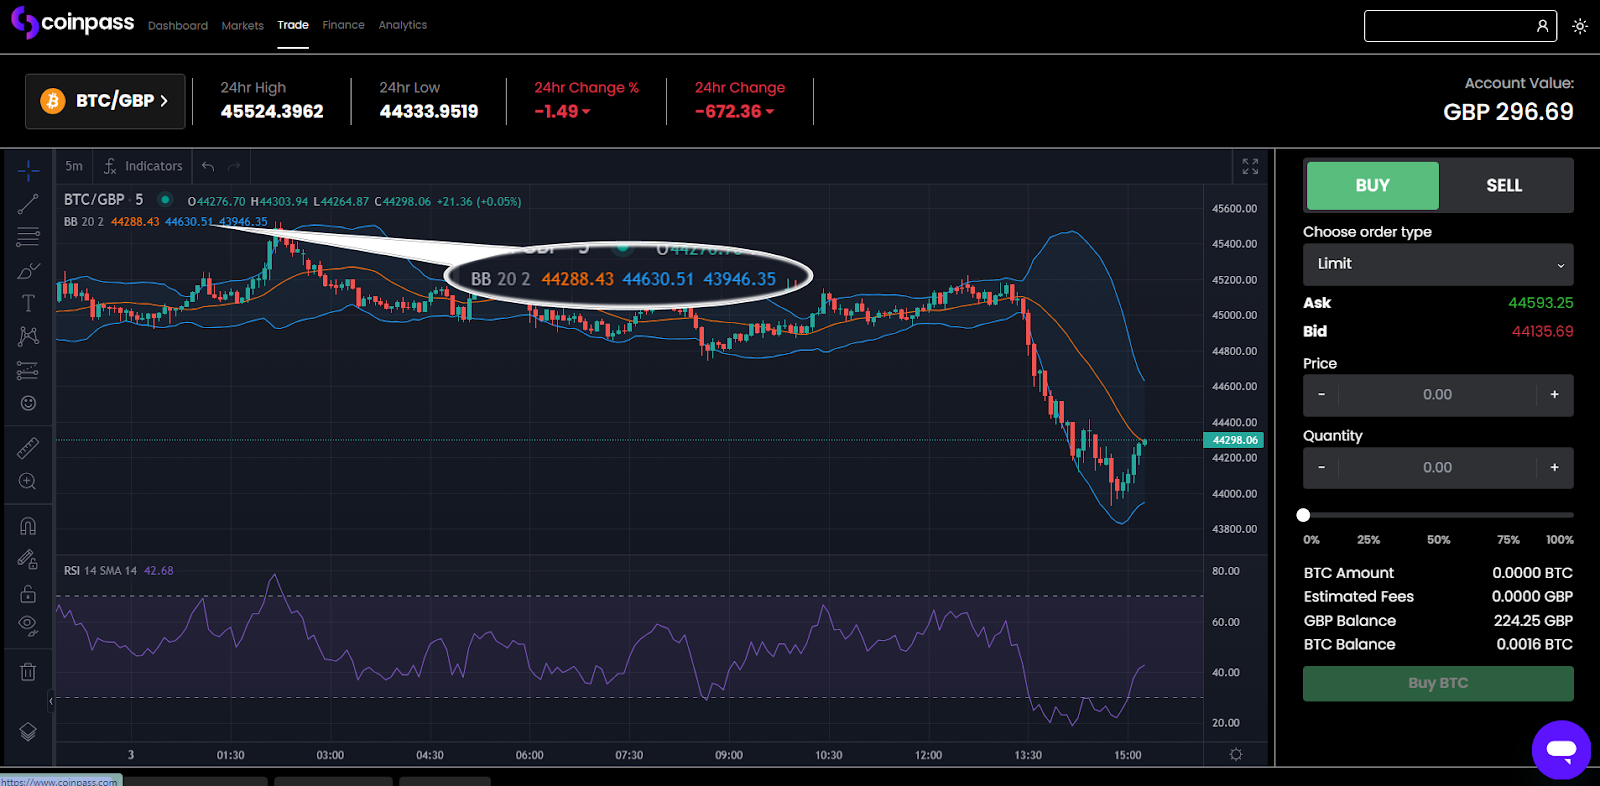The width and height of the screenshot is (1600, 786).
Task: Click the Price input field
Action: coord(1437,395)
